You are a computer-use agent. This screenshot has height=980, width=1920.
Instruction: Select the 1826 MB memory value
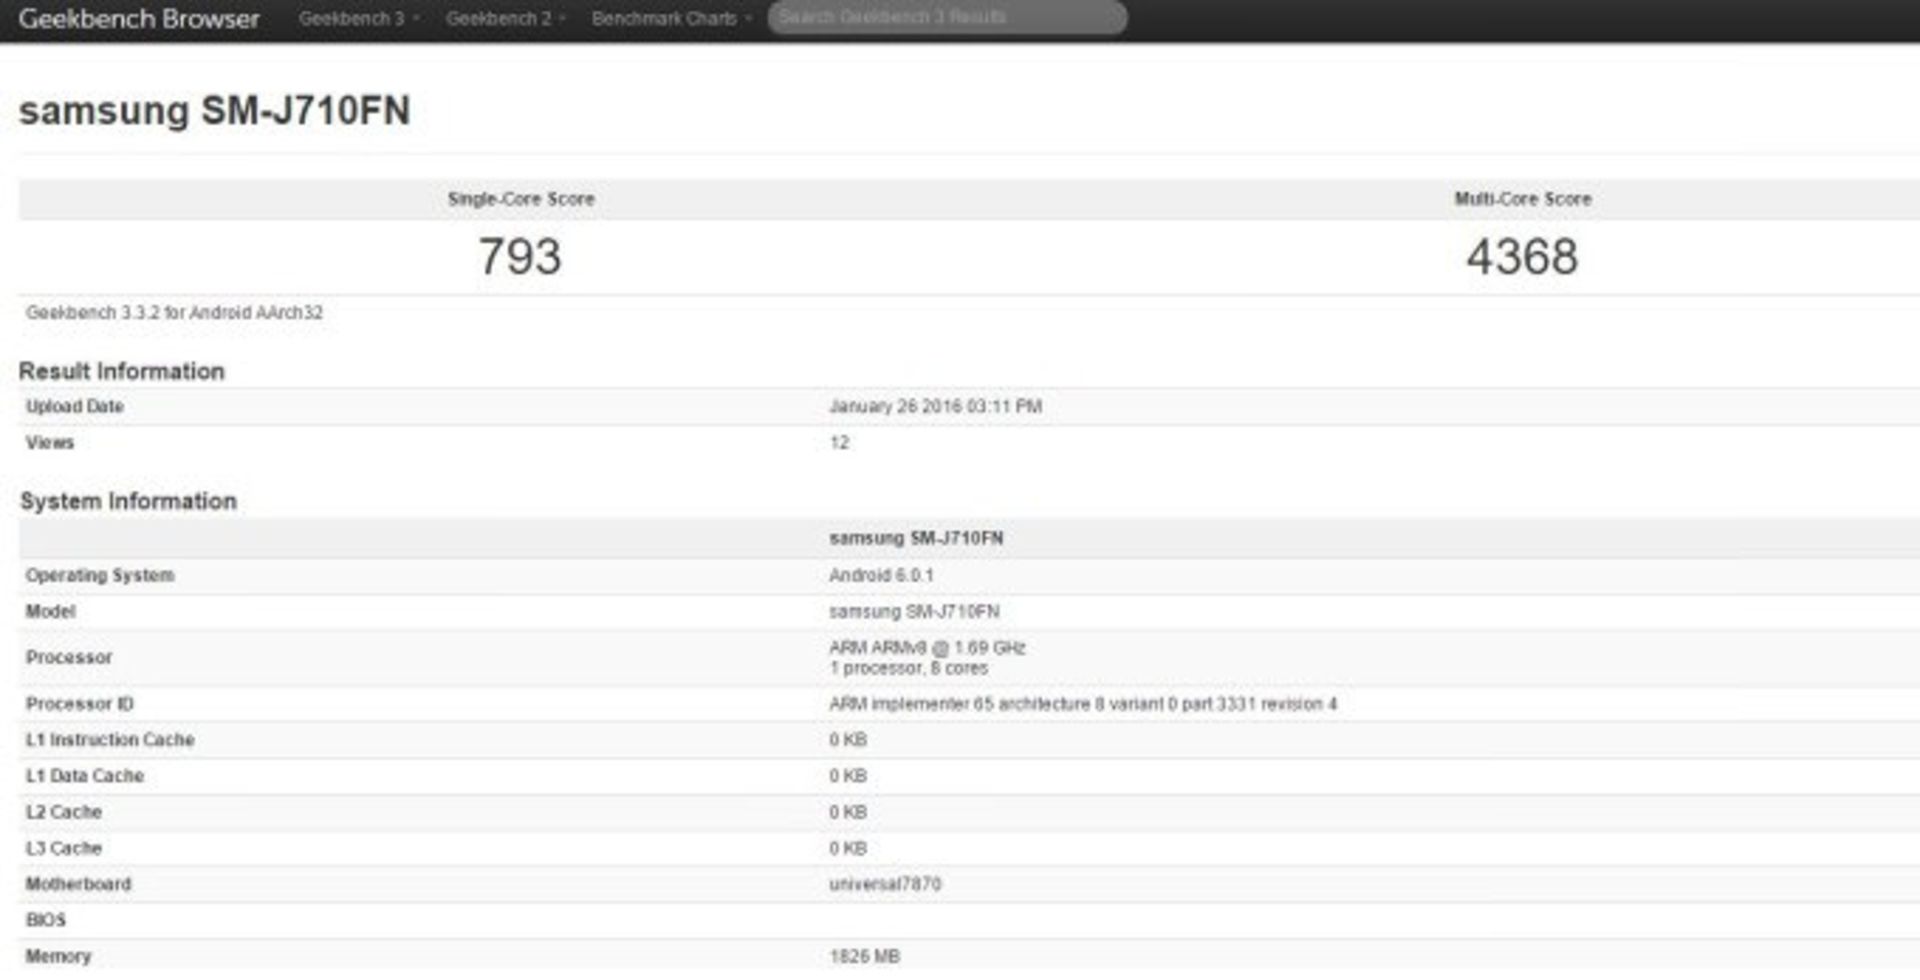[865, 957]
